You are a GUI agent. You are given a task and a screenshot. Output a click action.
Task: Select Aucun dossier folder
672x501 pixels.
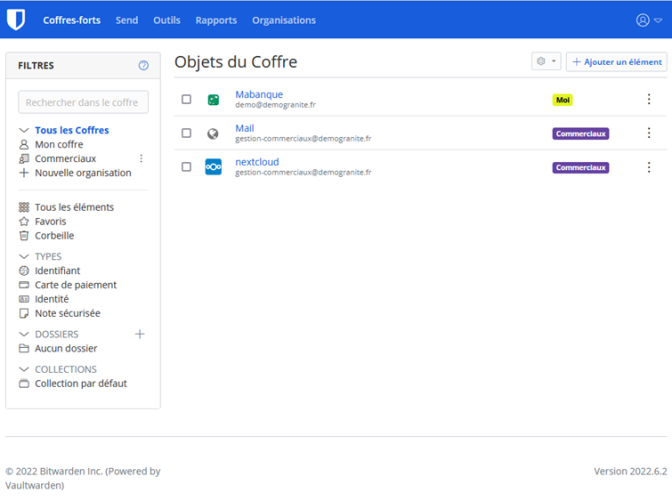click(66, 348)
